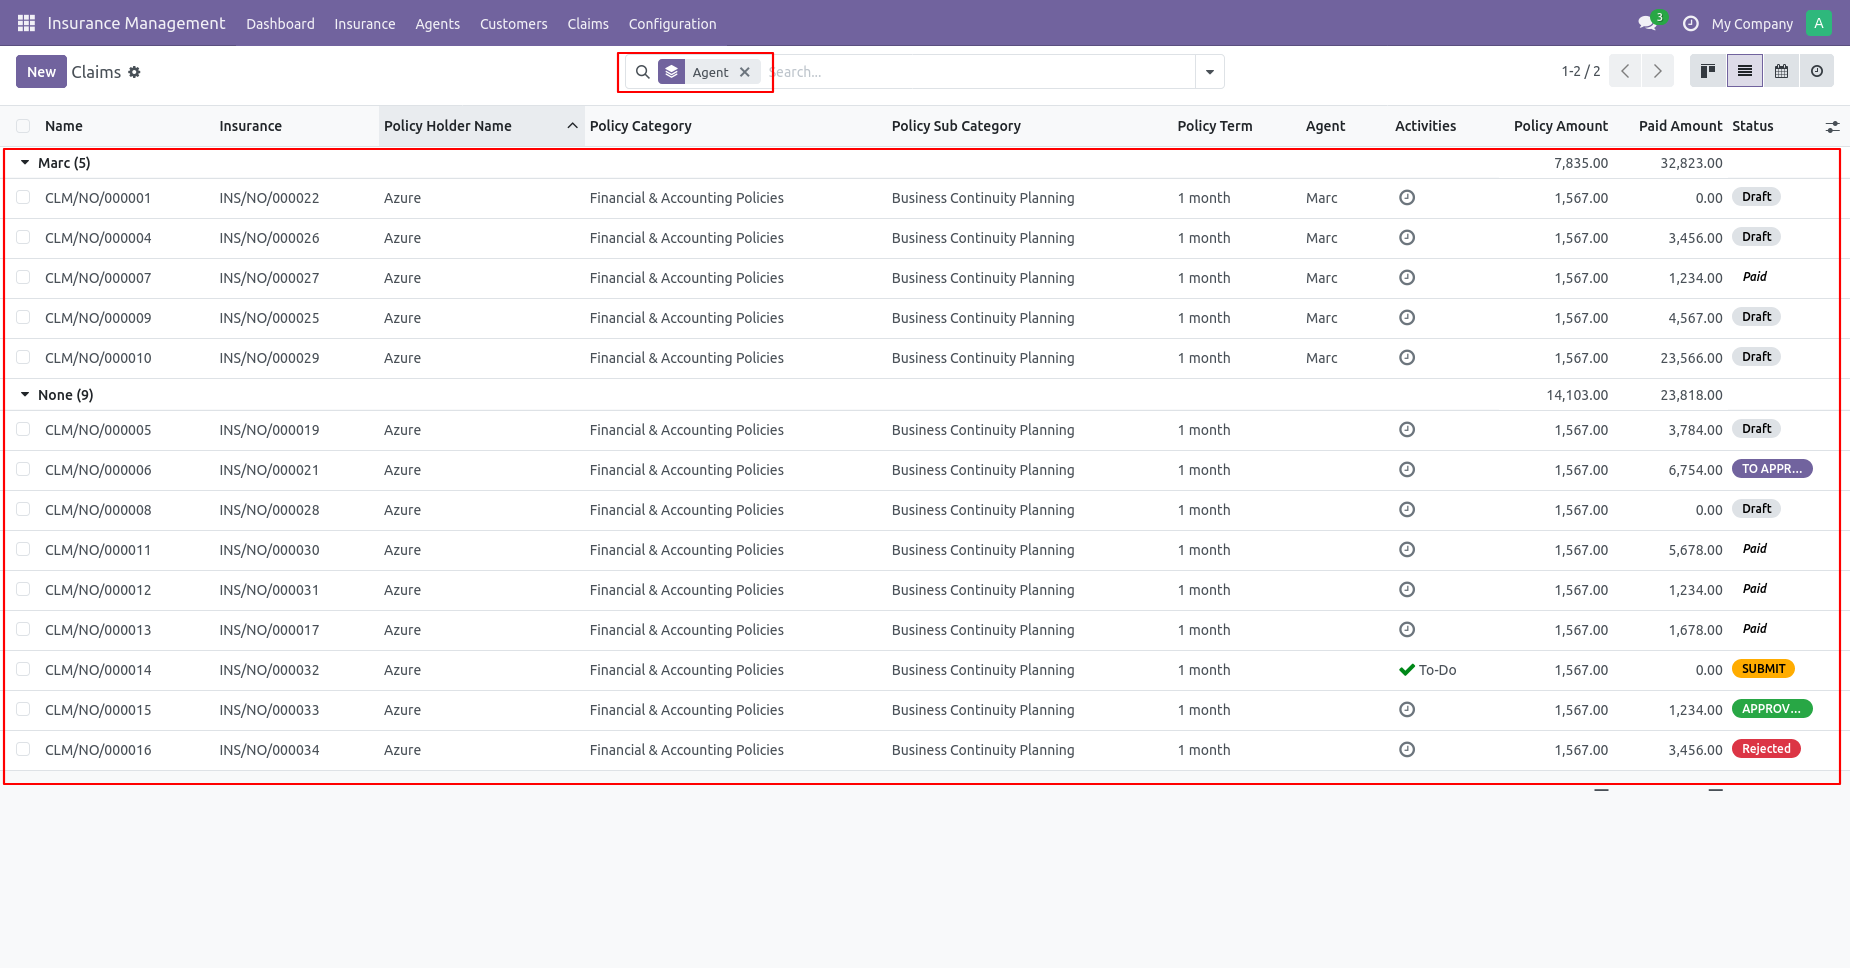Open the Insurance Management app title

pyautogui.click(x=136, y=23)
